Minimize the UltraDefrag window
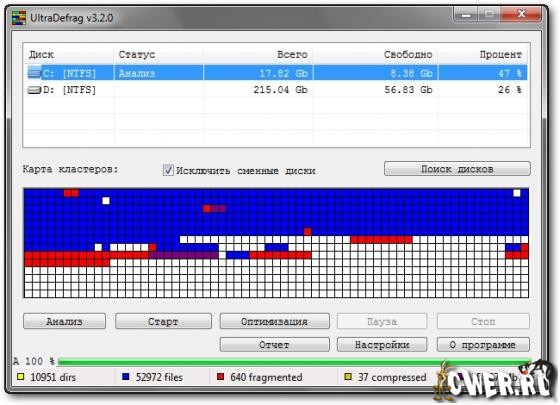 click(x=466, y=15)
